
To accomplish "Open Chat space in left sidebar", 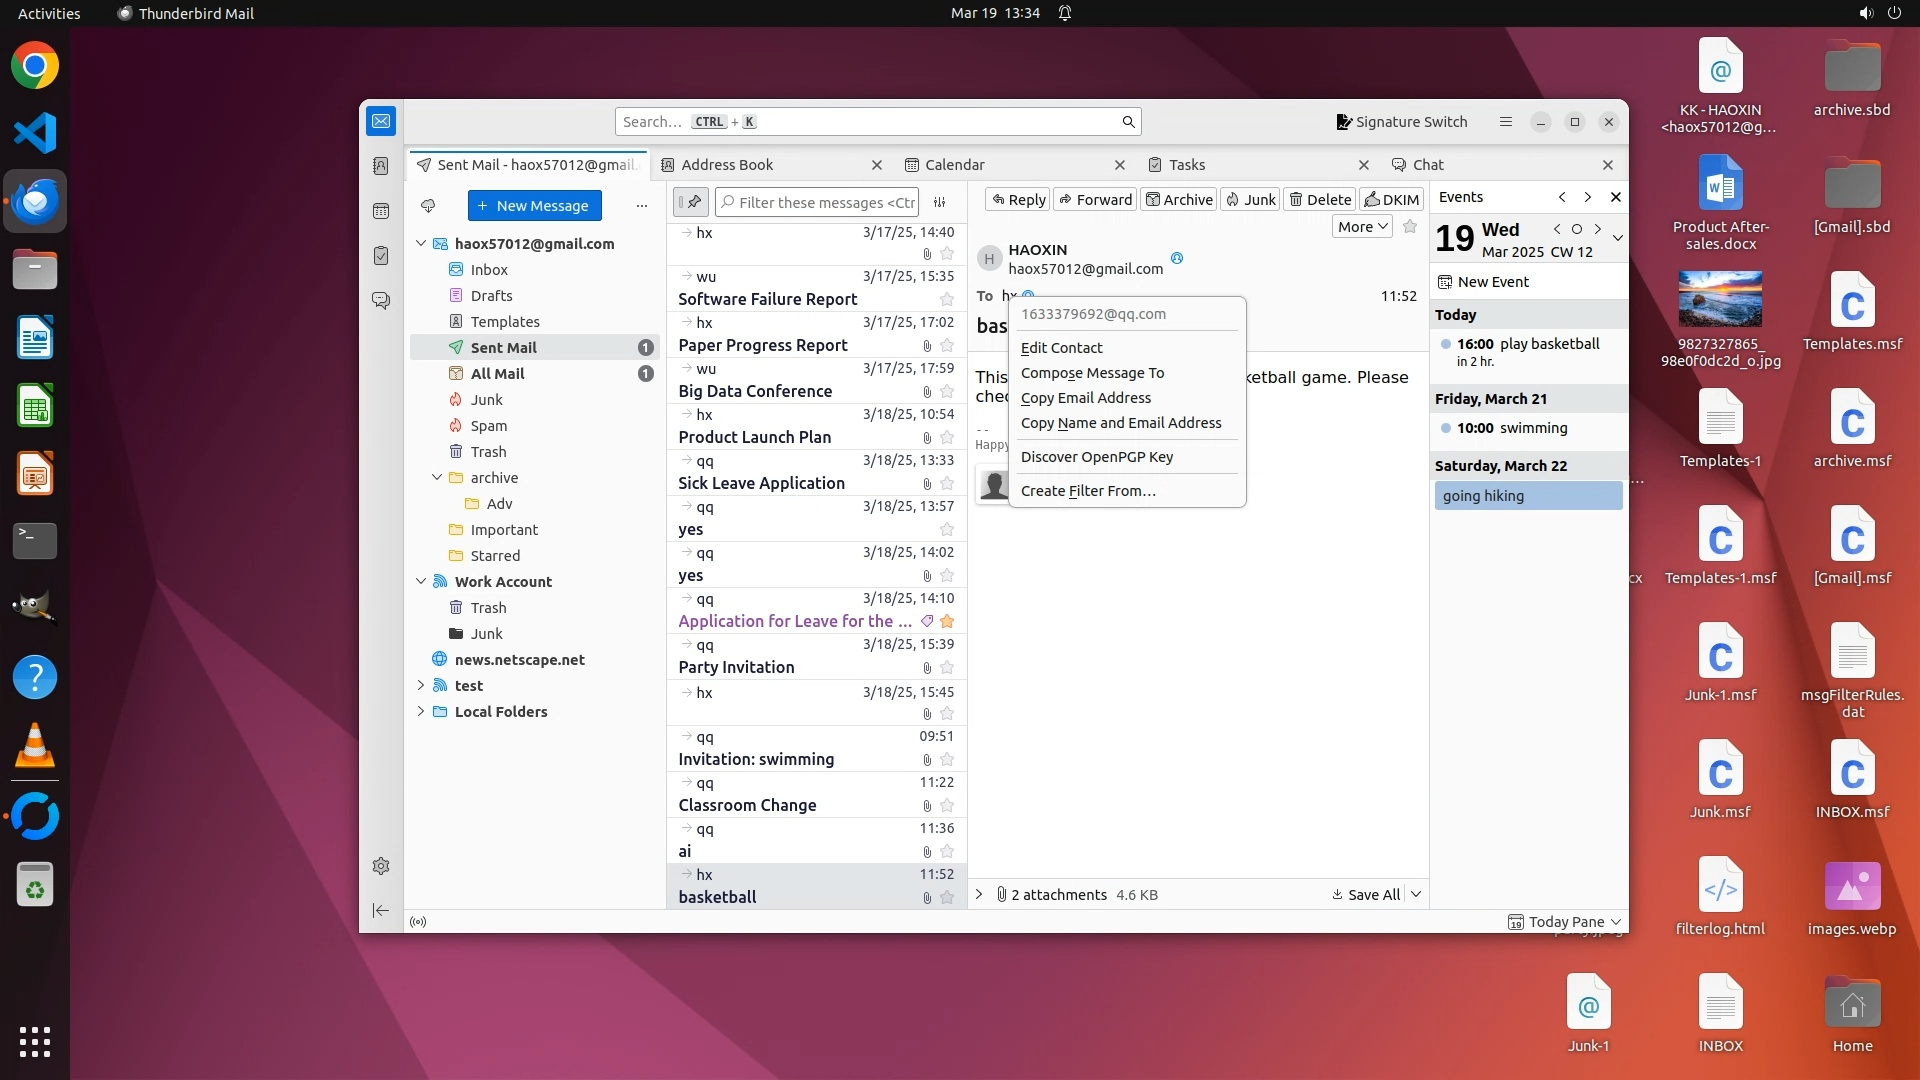I will (381, 300).
